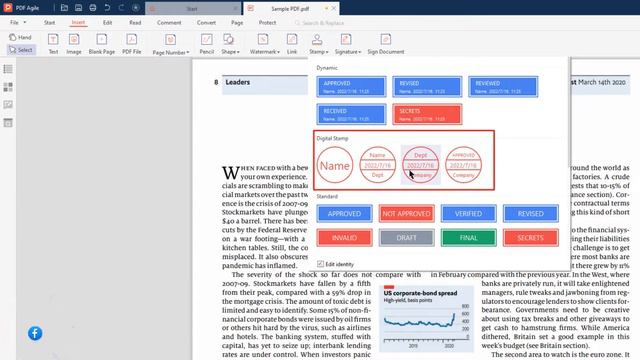The width and height of the screenshot is (640, 360).
Task: Switch to the Page ribbon tab
Action: pos(237,22)
